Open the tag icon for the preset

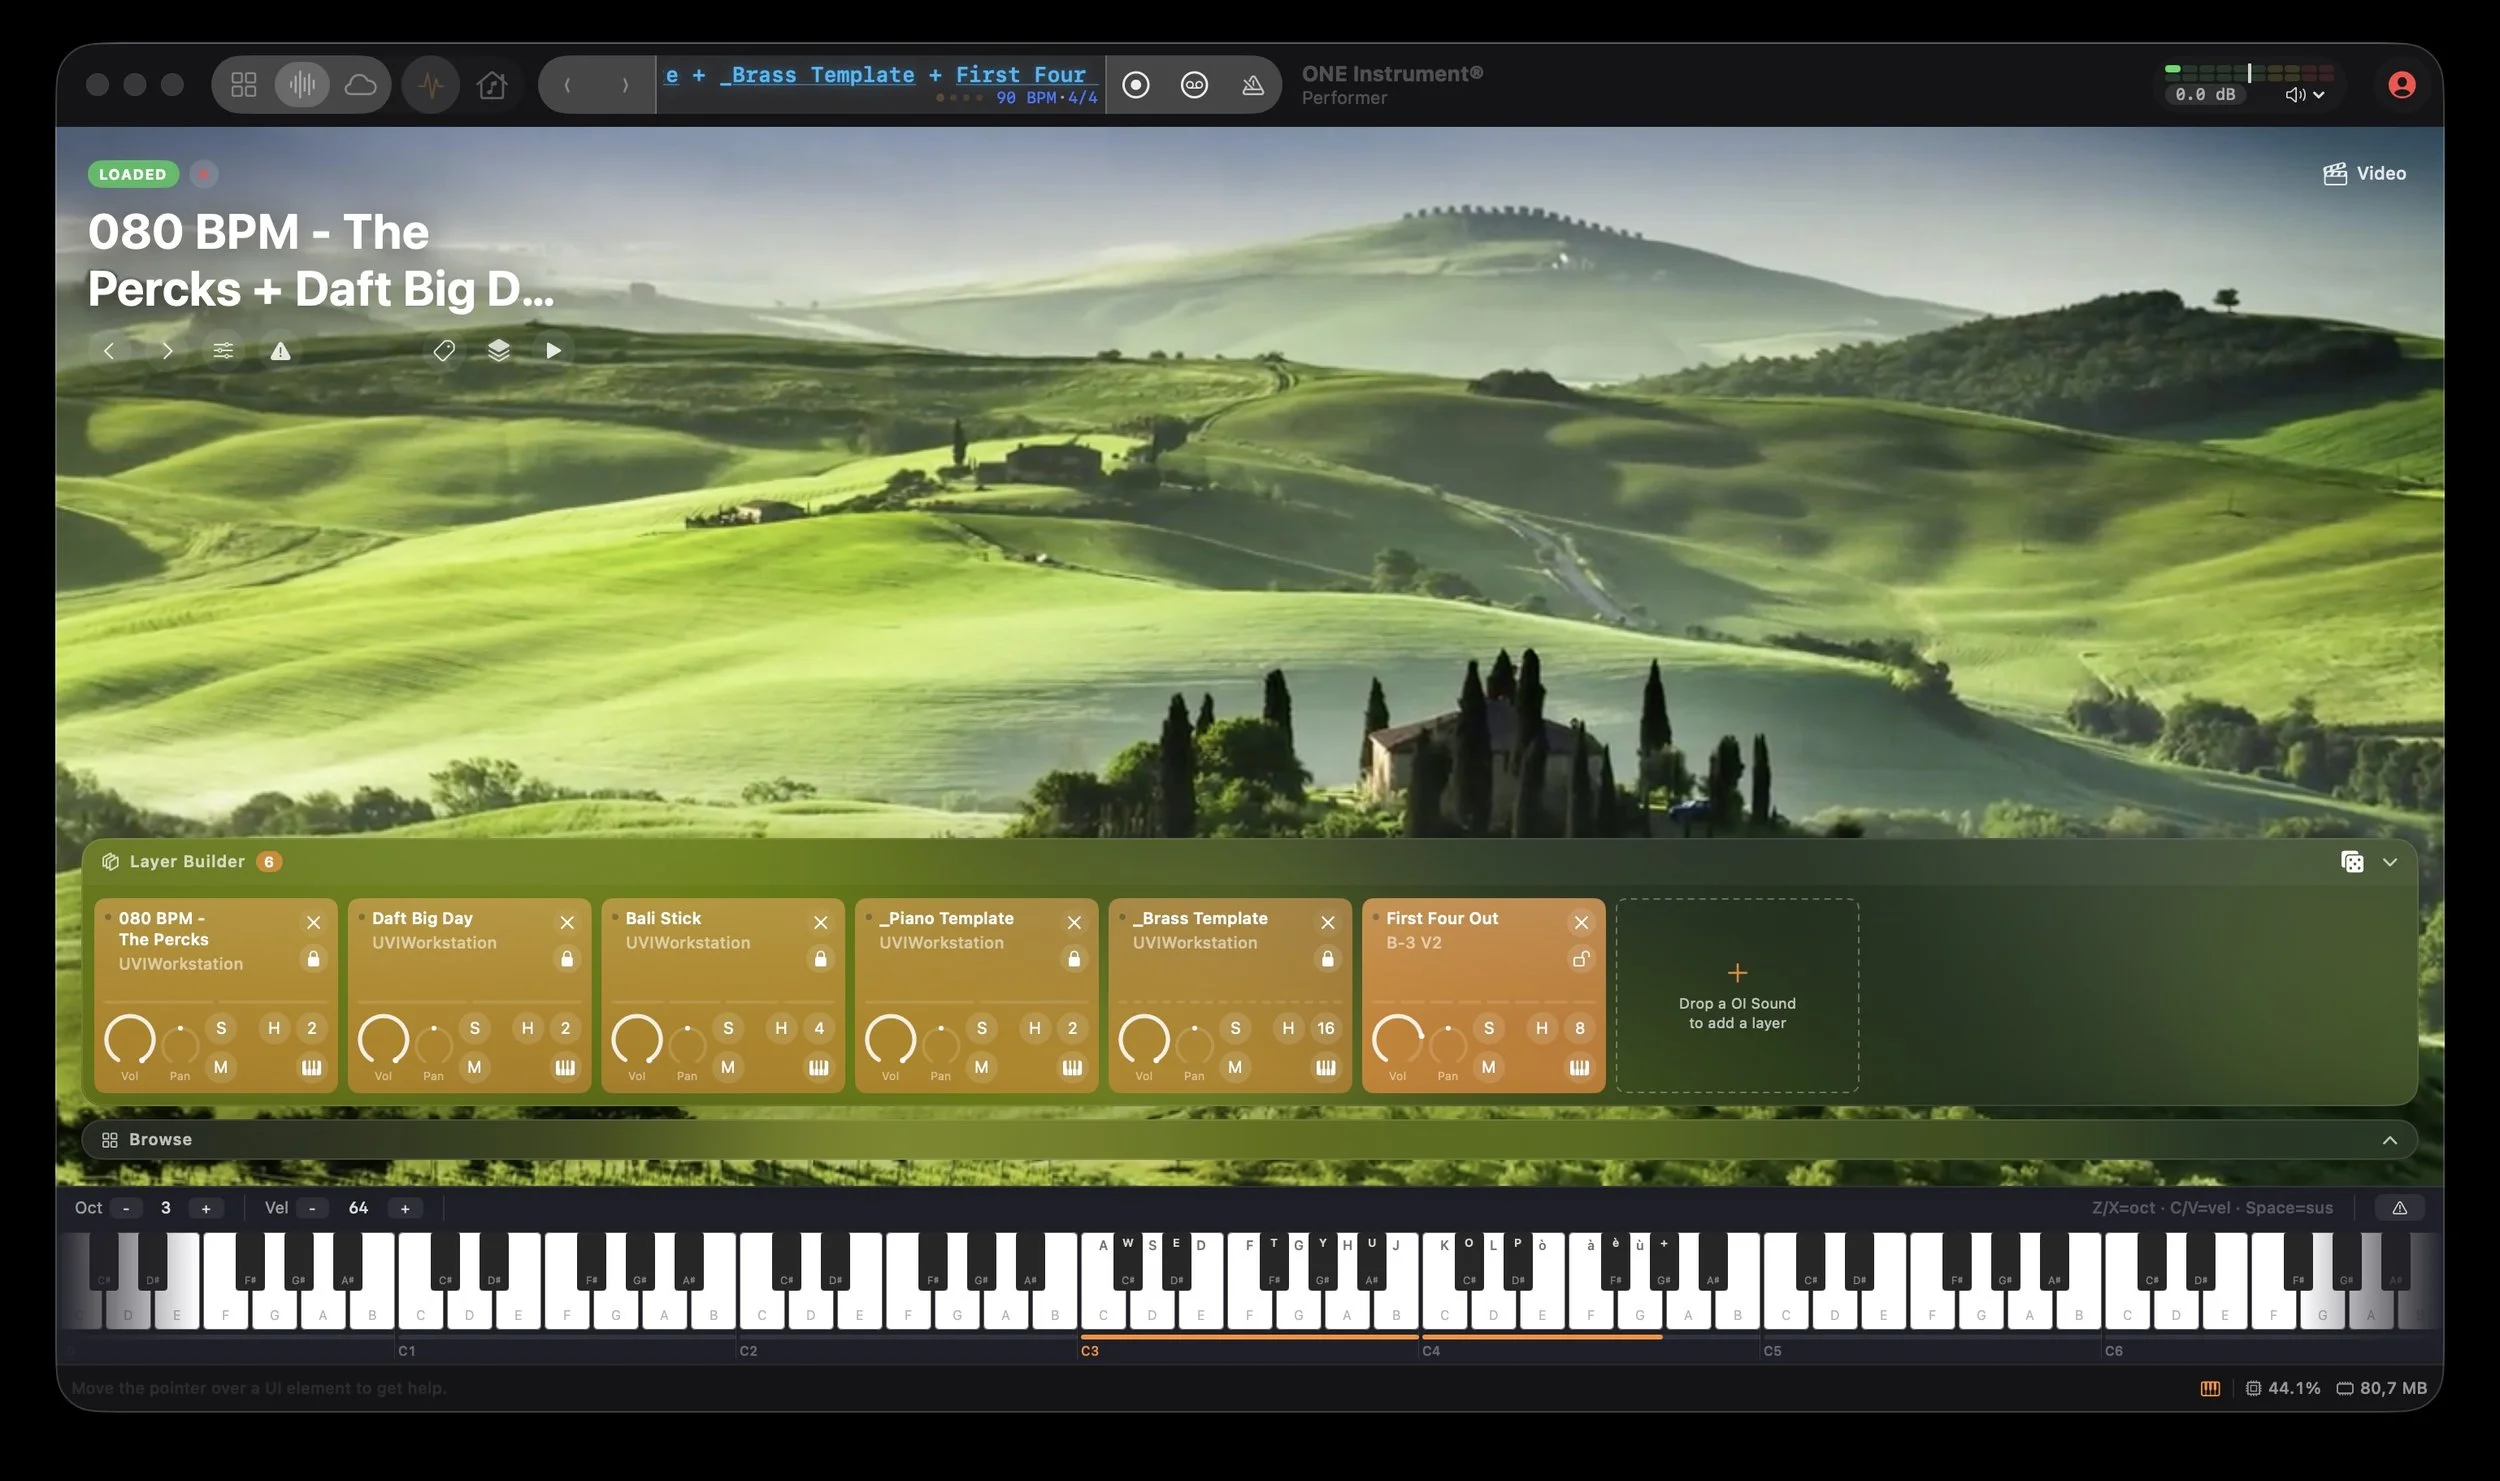(x=444, y=350)
